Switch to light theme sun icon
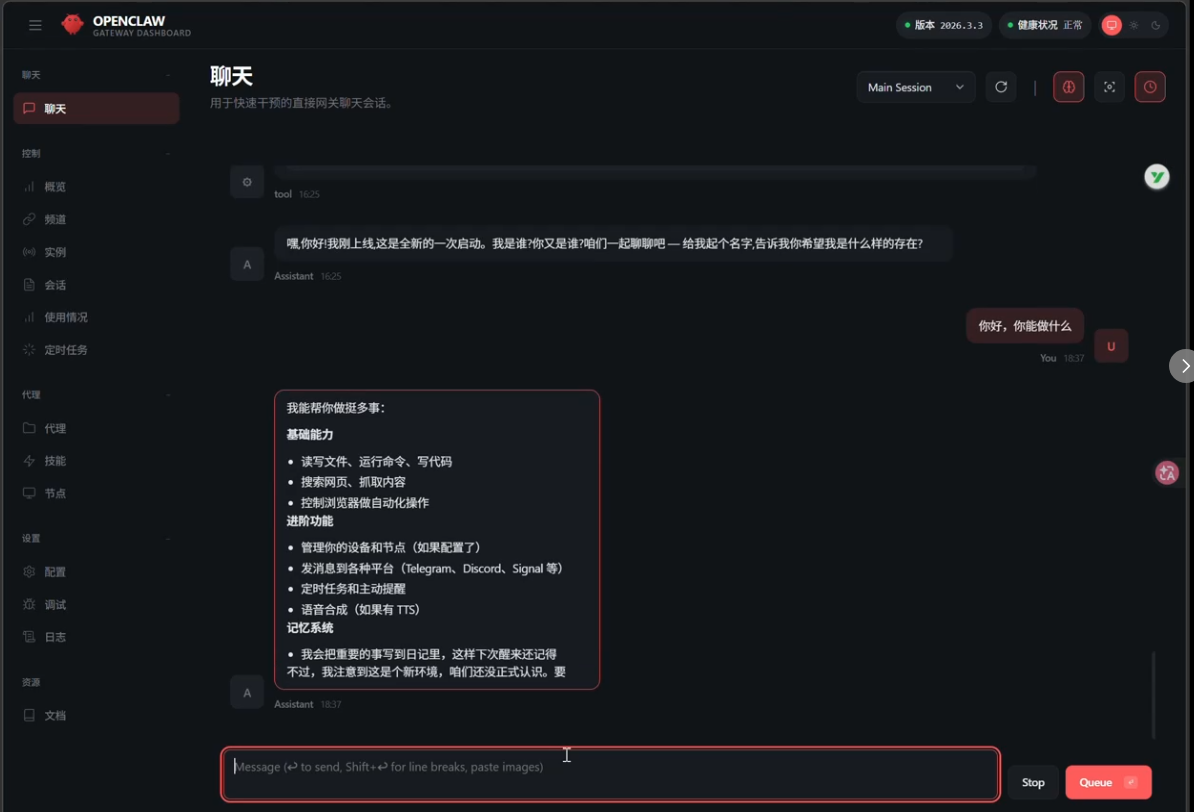 coord(1134,25)
